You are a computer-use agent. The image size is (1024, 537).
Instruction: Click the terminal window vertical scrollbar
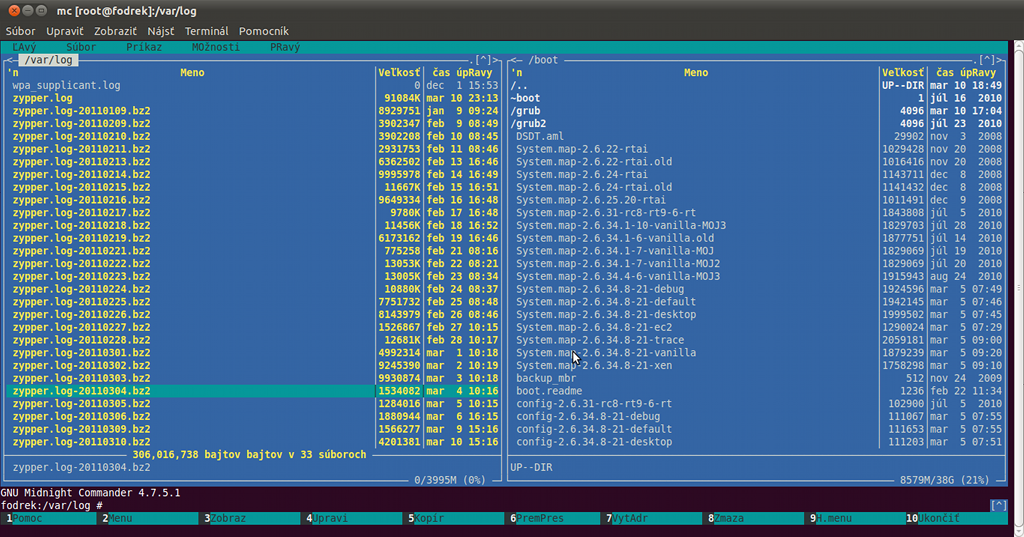pos(1019,287)
